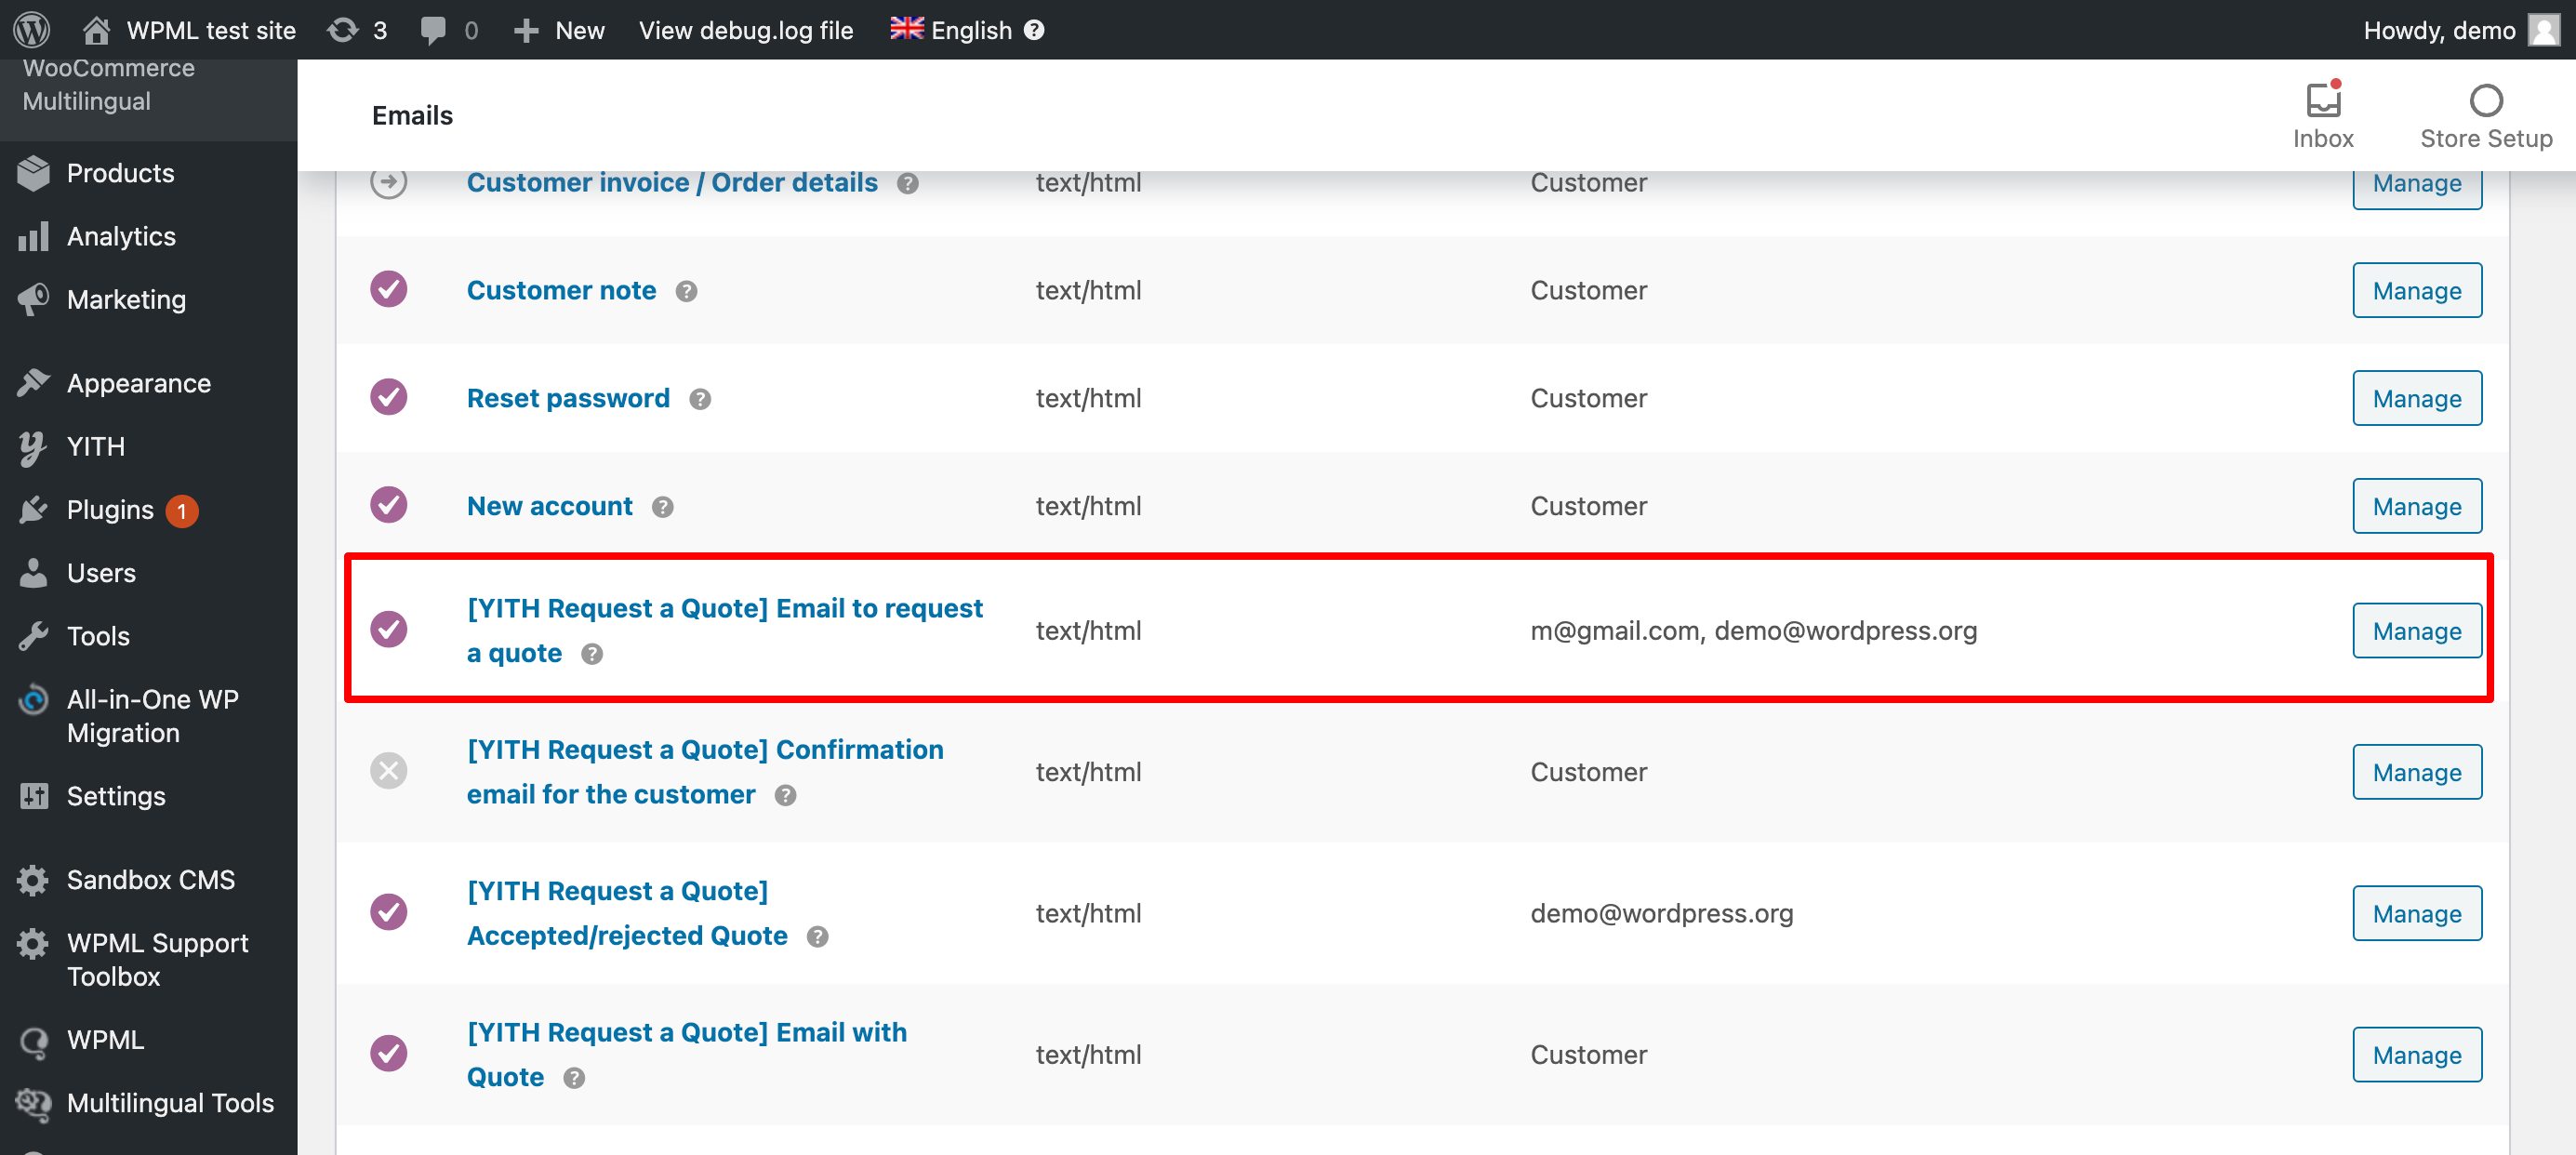The height and width of the screenshot is (1155, 2576).
Task: Click the WordPress logo icon
Action: tap(32, 29)
